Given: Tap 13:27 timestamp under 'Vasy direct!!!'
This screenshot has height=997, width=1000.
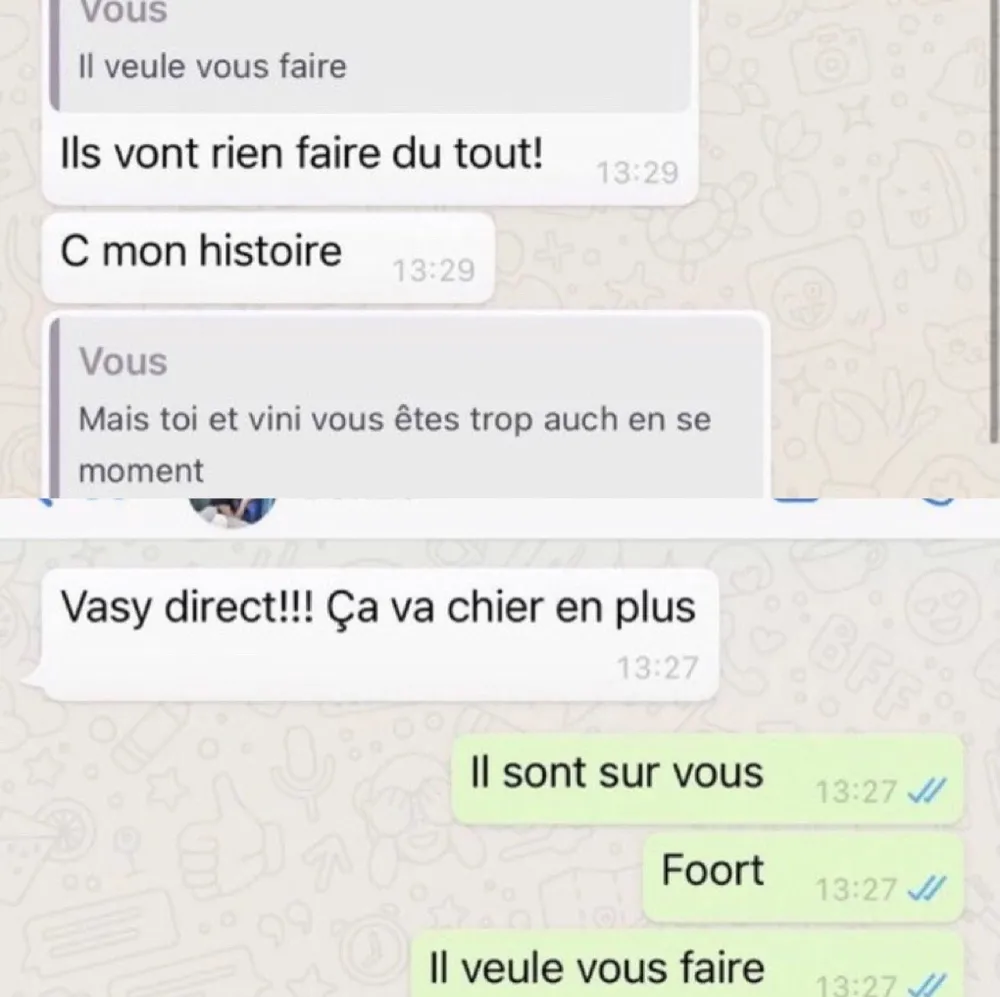Looking at the screenshot, I should pos(658,668).
